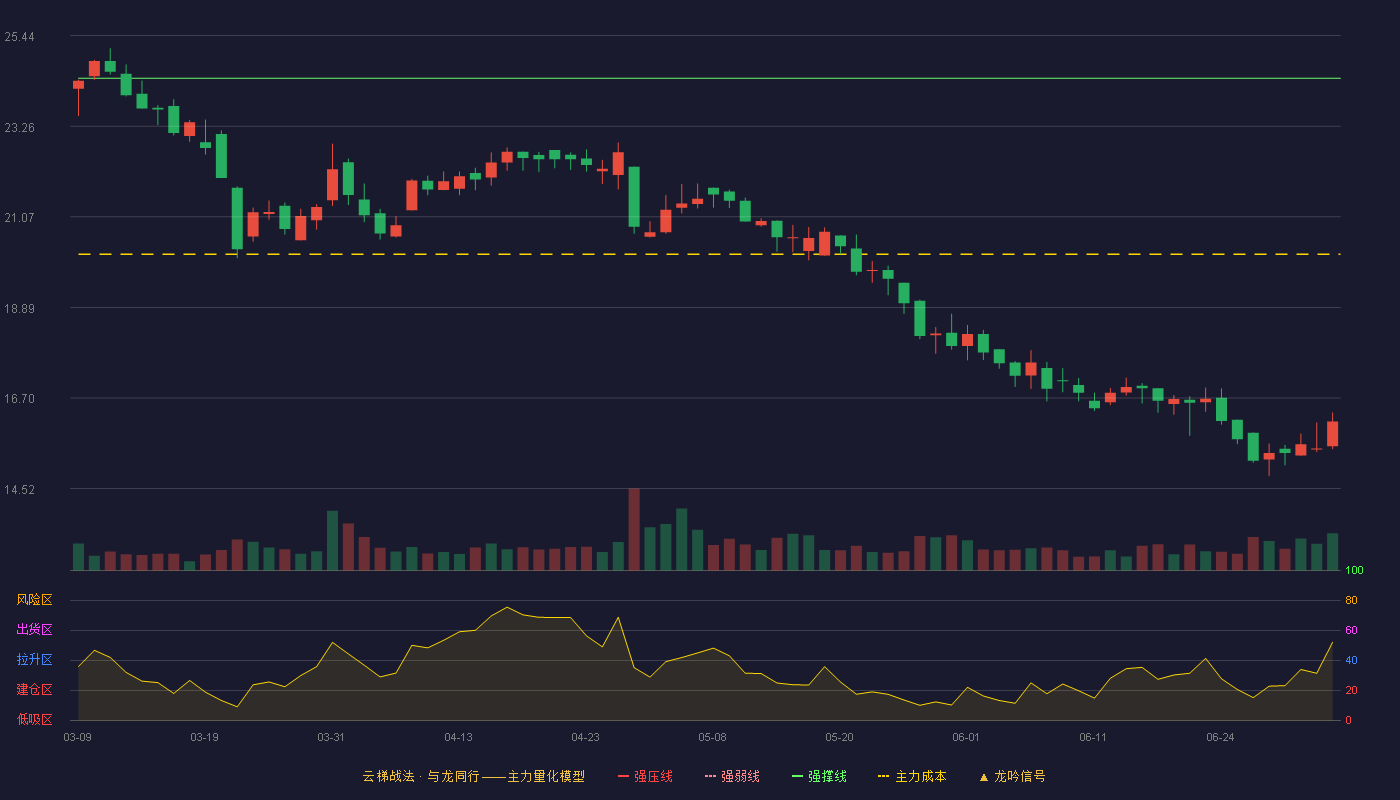1400x800 pixels.
Task: Click the 25.44 price axis label
Action: coord(19,37)
